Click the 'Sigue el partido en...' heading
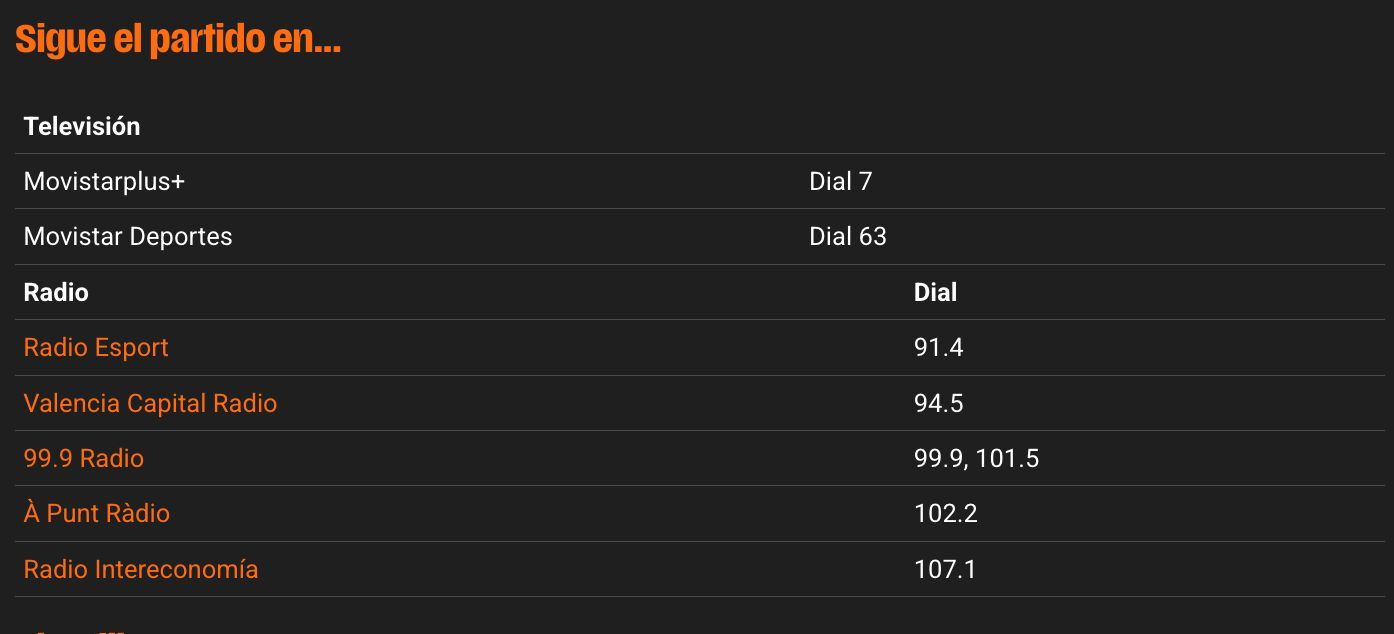 click(x=178, y=40)
